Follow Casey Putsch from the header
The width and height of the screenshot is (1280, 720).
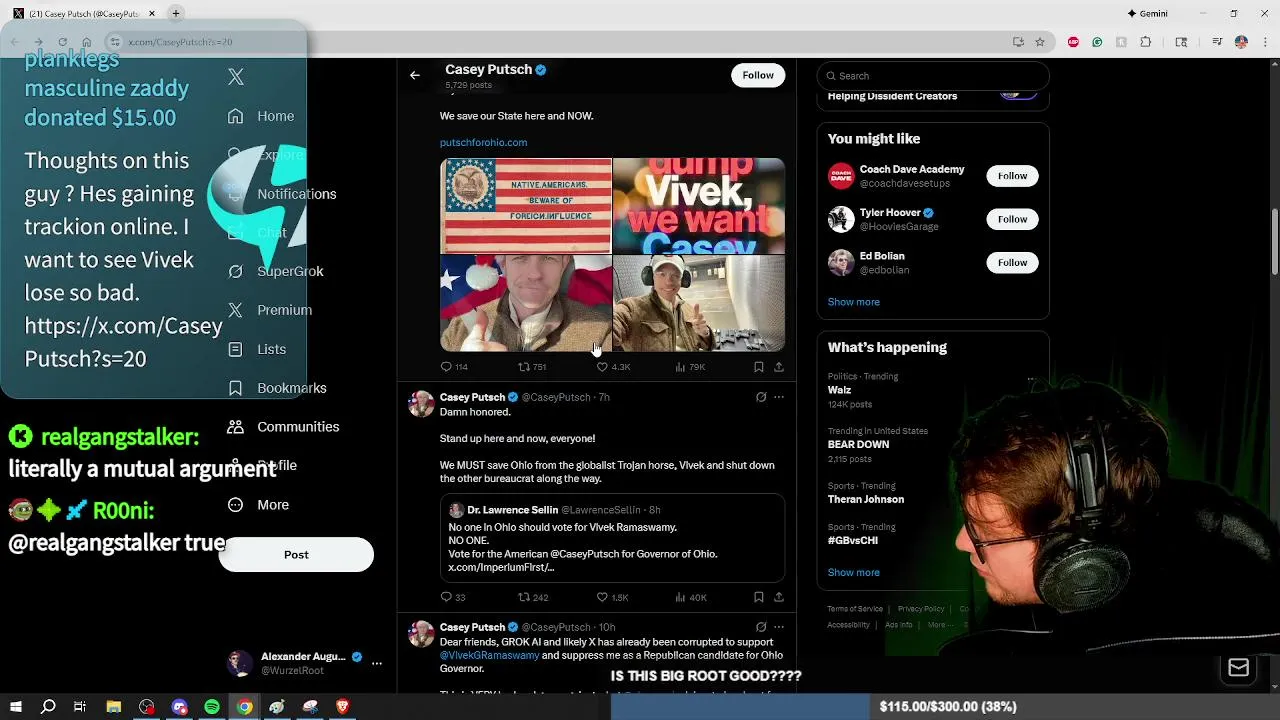[758, 75]
